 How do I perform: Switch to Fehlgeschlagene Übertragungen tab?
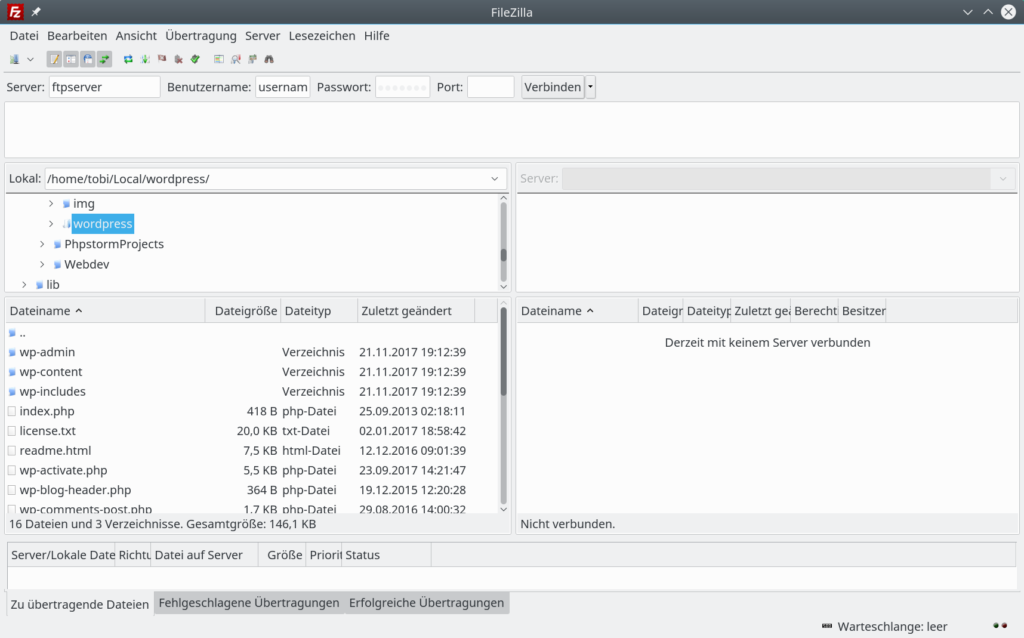(x=249, y=603)
